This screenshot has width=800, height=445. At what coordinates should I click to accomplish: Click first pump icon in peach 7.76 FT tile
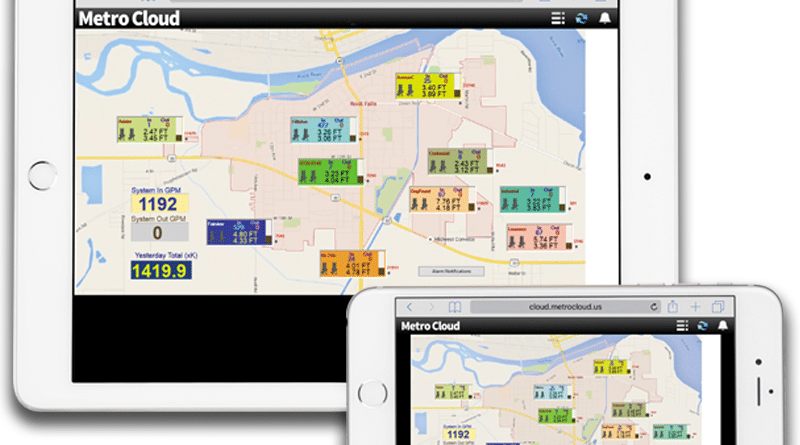pyautogui.click(x=415, y=204)
